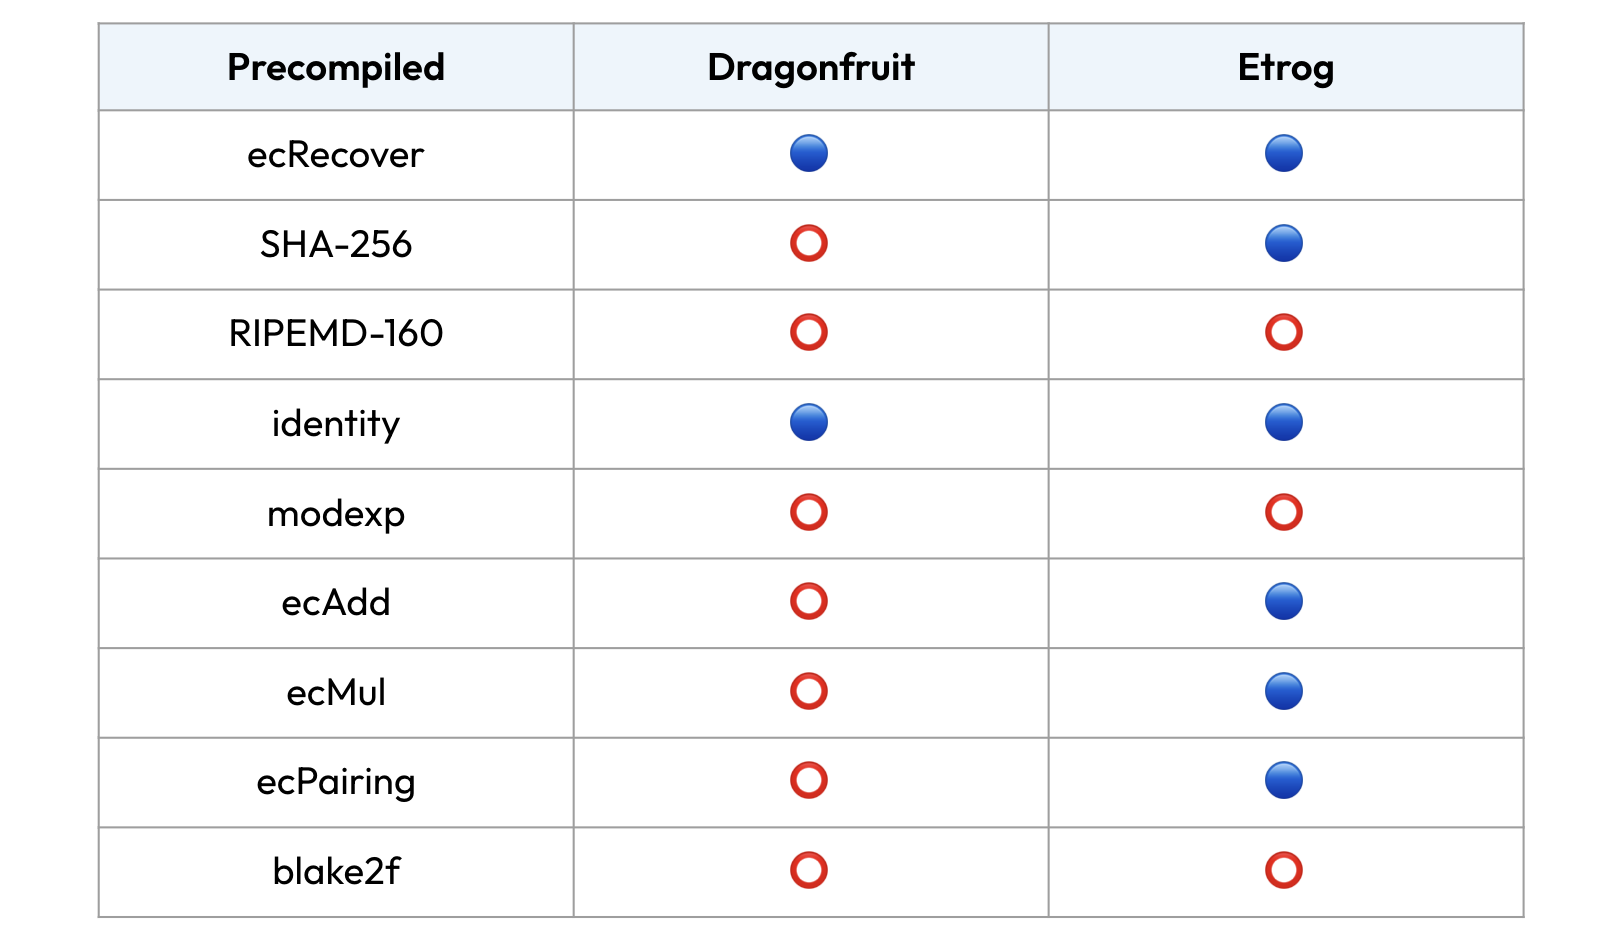Click the blue dot for ecRecover under Dragonfruit
1608x936 pixels.
coord(809,154)
